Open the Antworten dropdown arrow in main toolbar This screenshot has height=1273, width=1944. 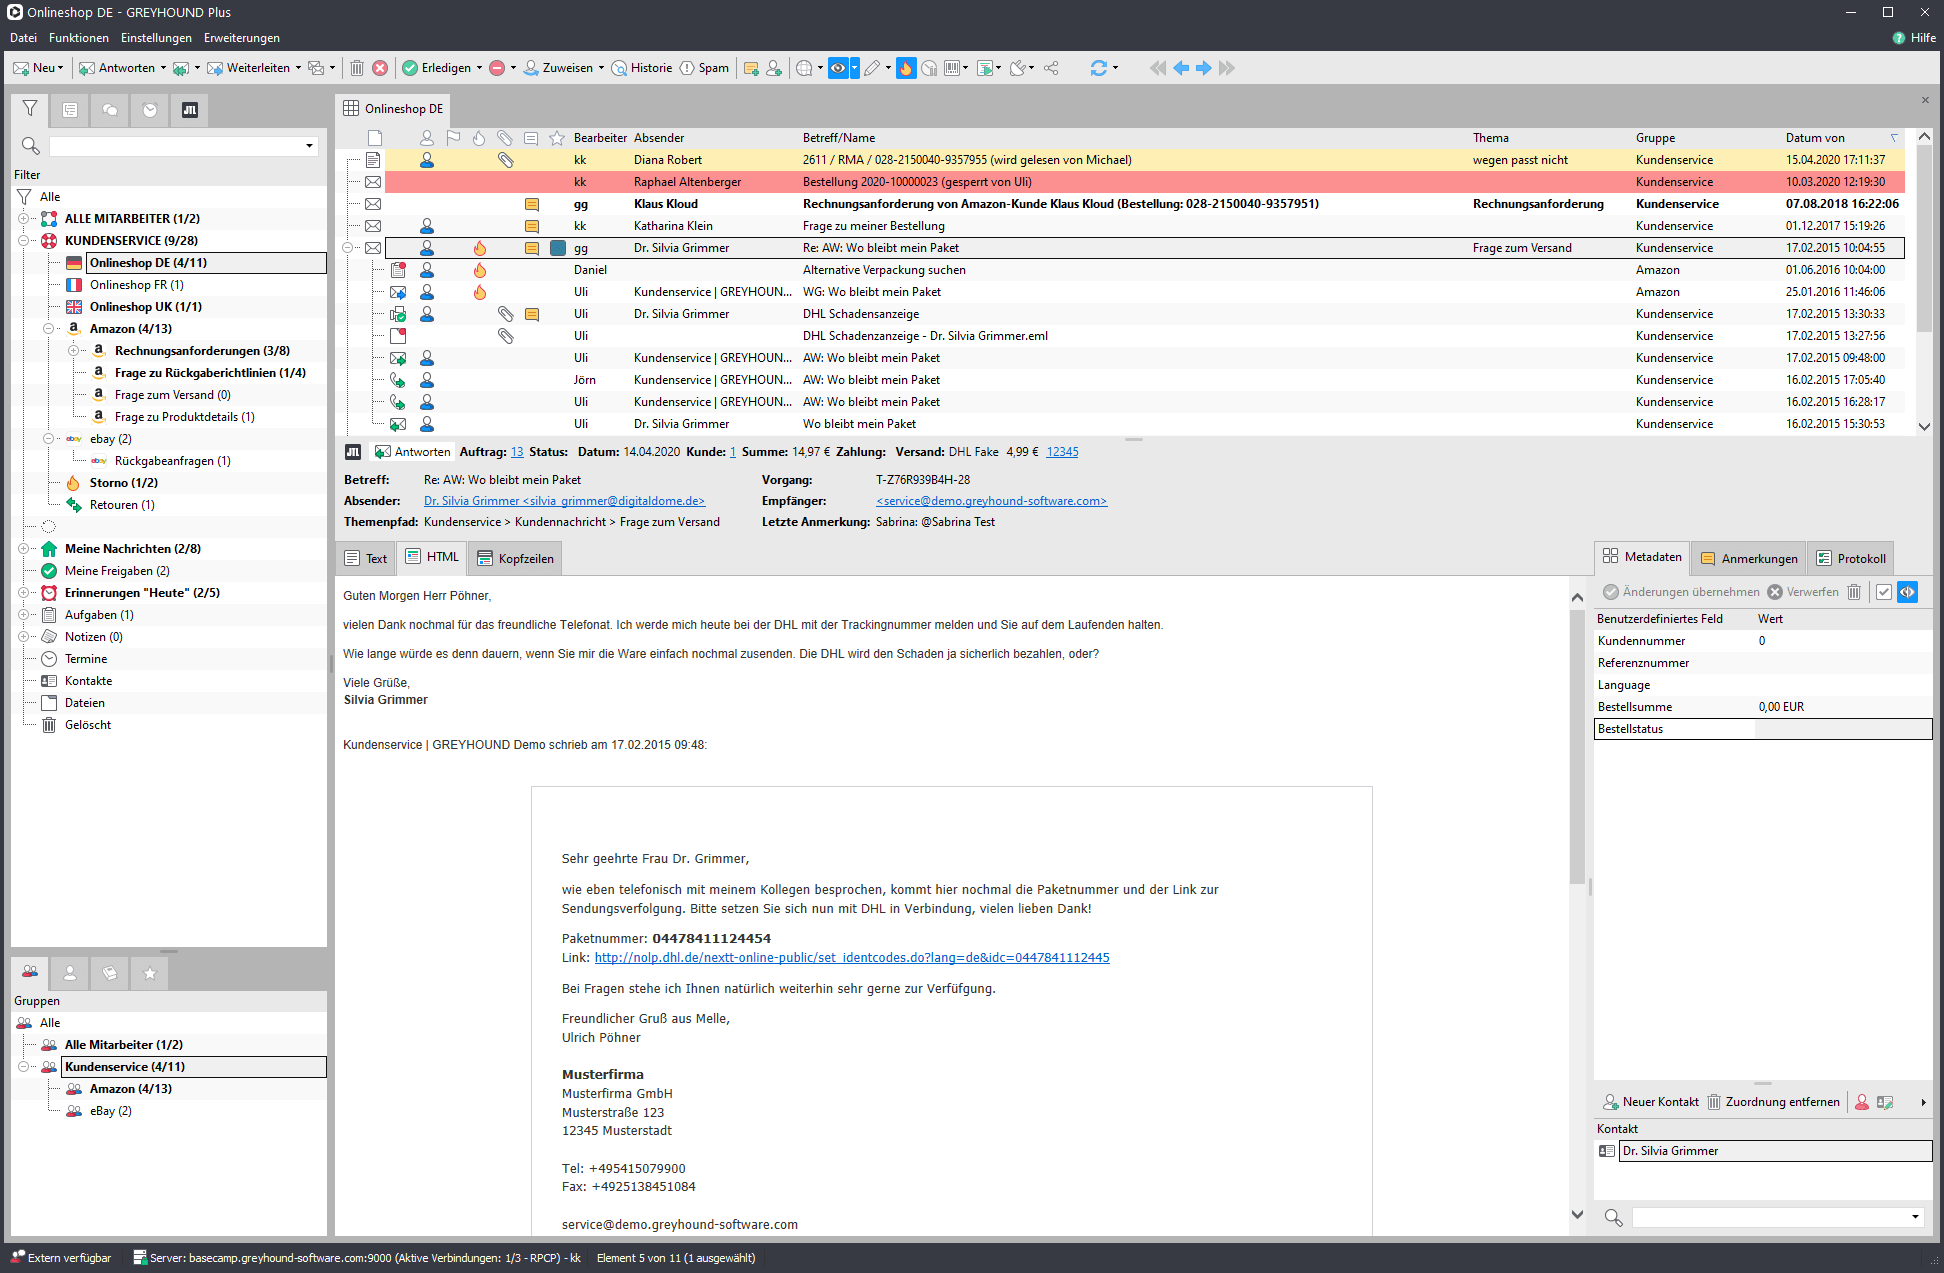point(163,68)
